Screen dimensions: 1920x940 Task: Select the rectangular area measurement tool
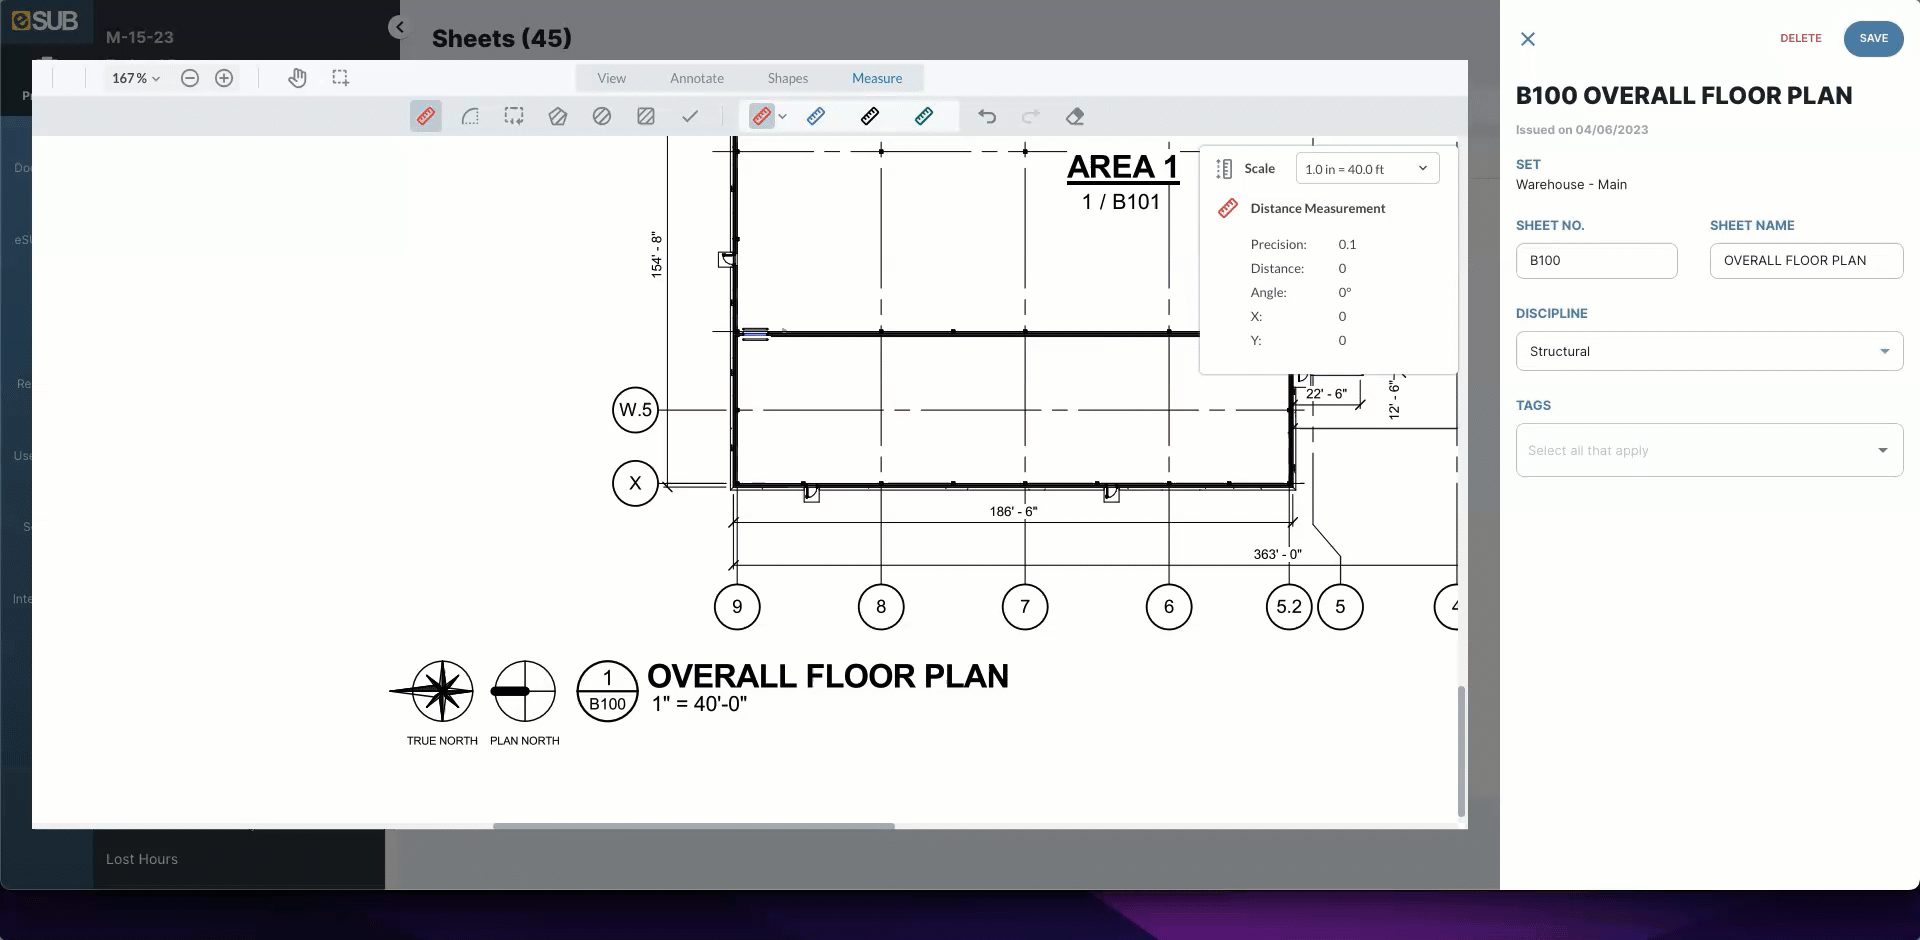point(514,116)
